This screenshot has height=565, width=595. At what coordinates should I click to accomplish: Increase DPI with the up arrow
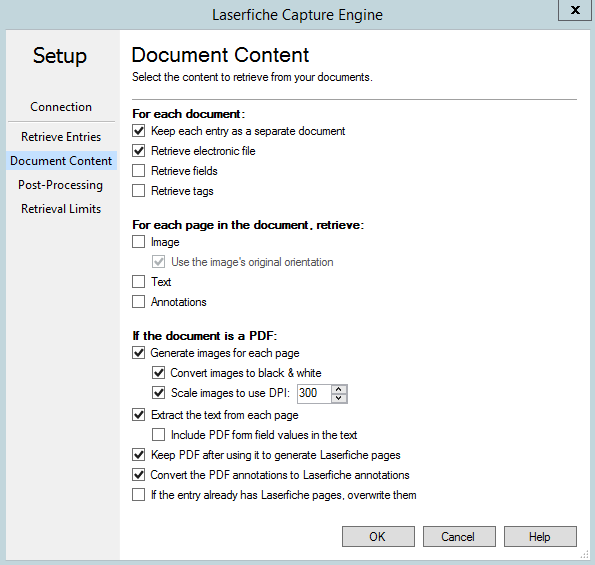click(x=338, y=389)
